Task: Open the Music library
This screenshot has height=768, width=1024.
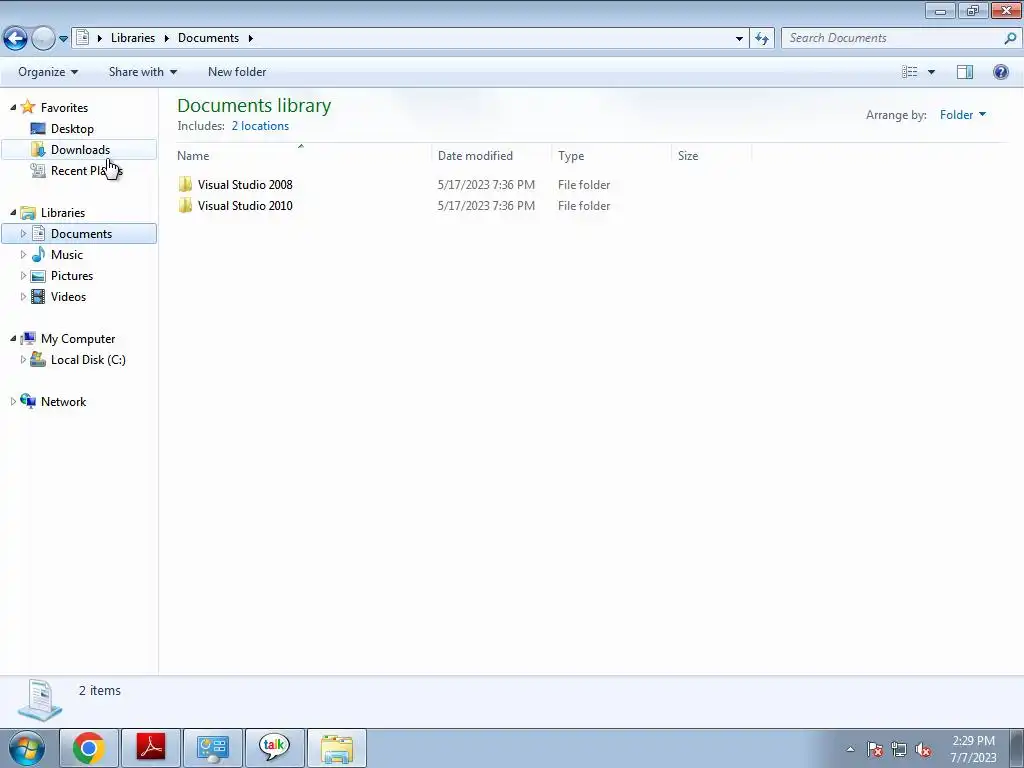Action: (67, 255)
